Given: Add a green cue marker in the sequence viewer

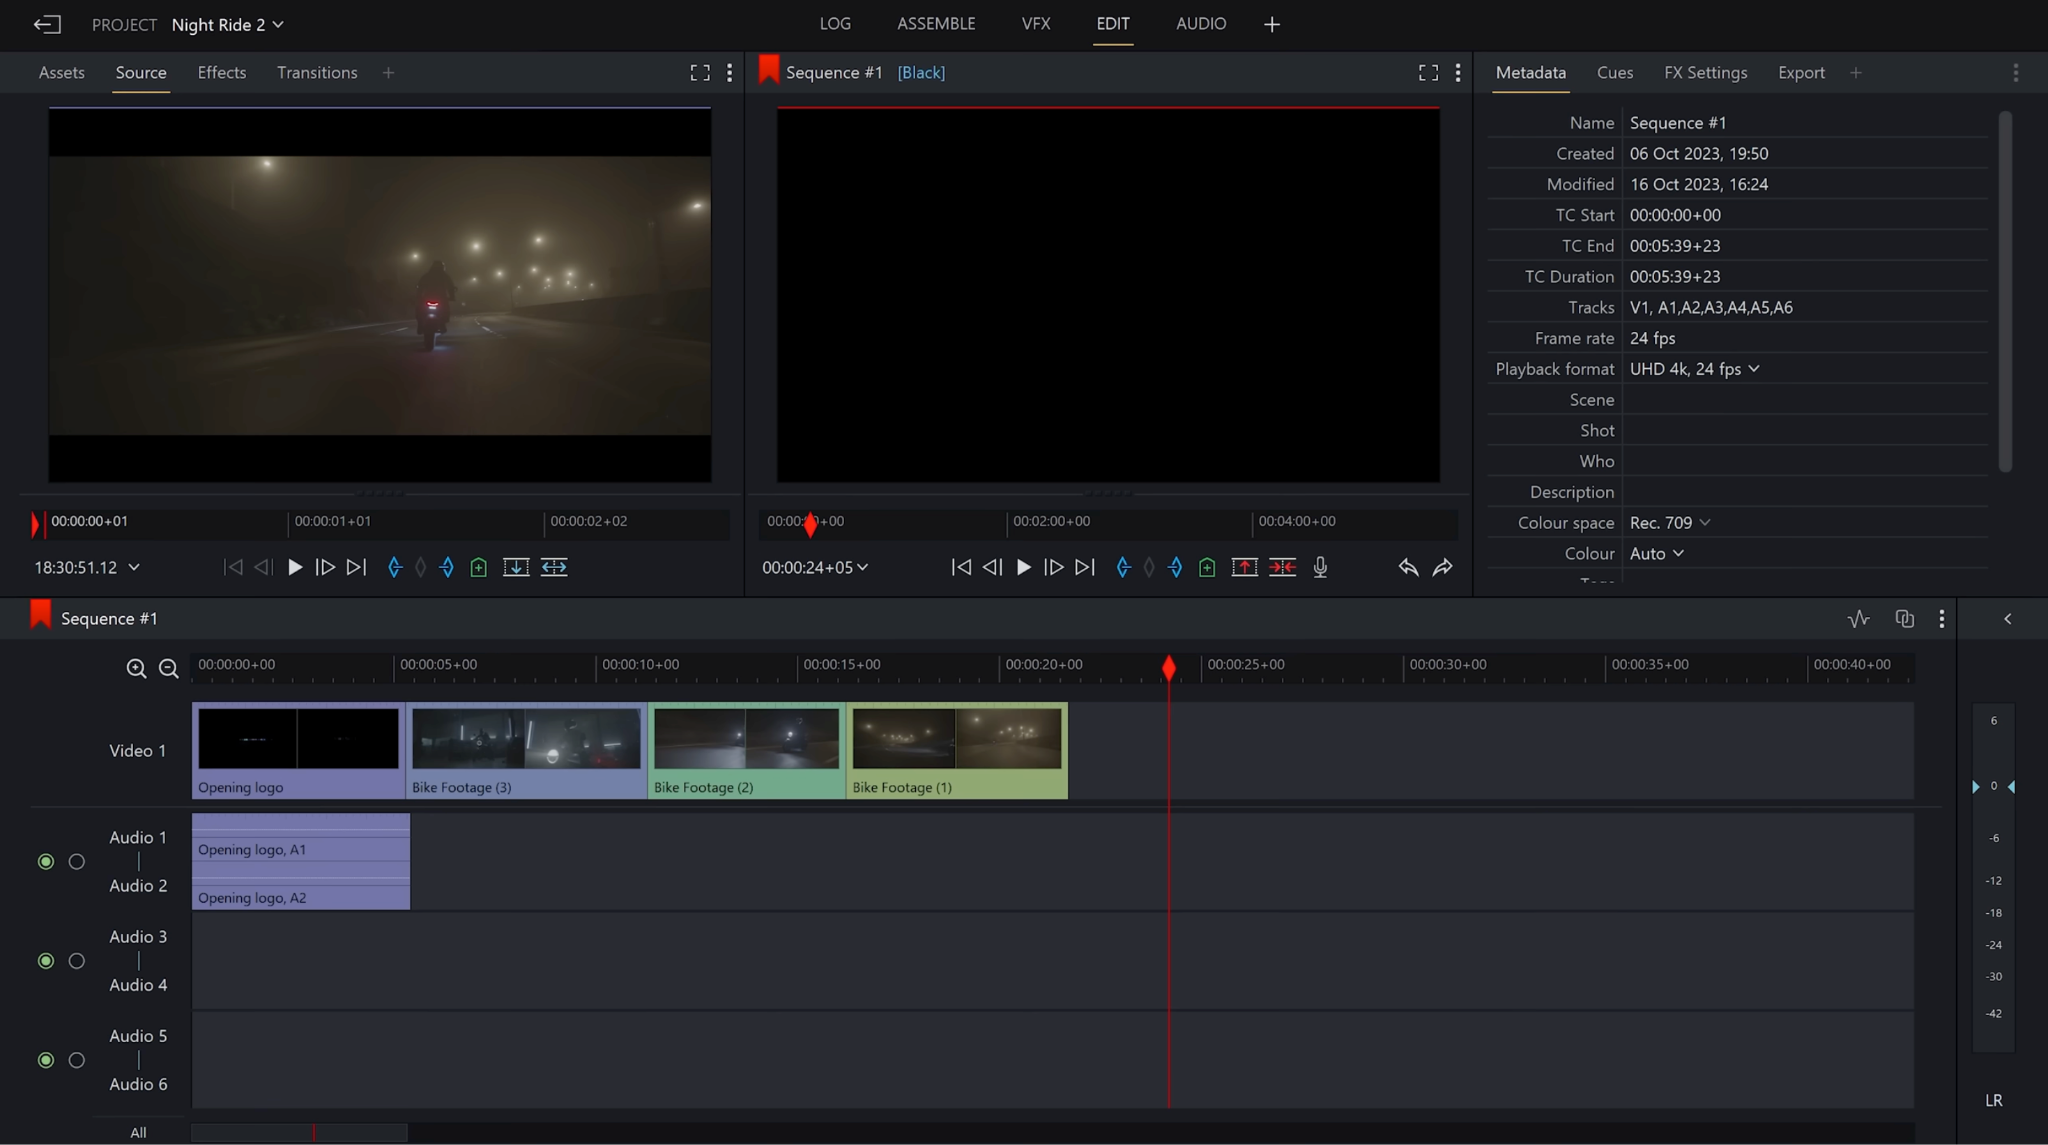Looking at the screenshot, I should coord(1206,567).
